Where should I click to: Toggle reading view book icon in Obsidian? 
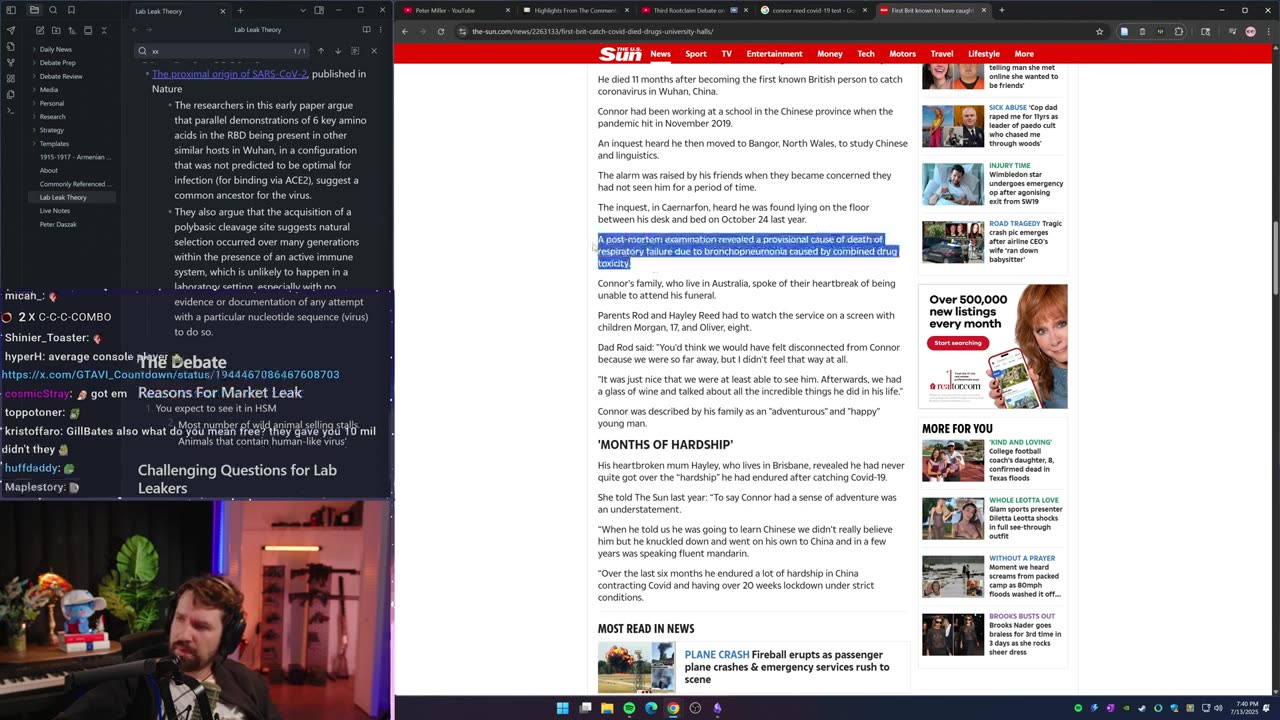coord(366,30)
